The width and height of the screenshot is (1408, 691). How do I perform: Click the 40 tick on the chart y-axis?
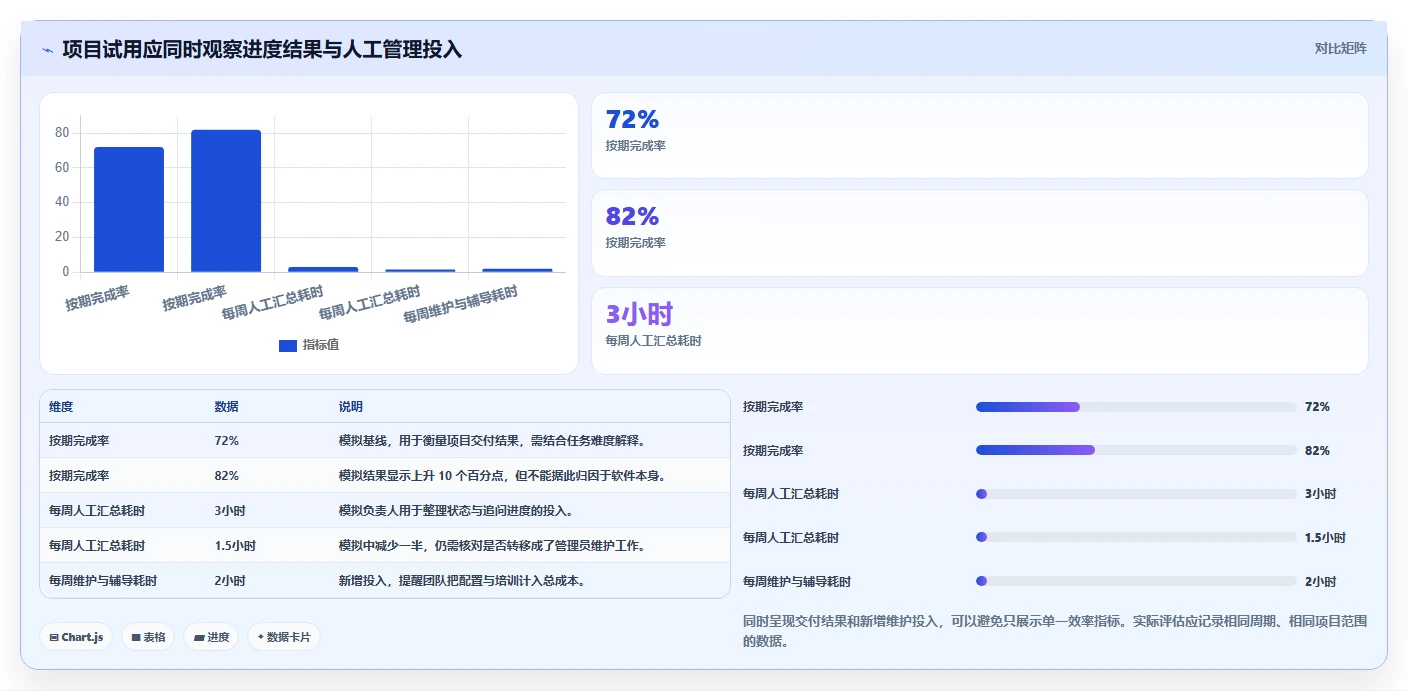click(x=62, y=202)
